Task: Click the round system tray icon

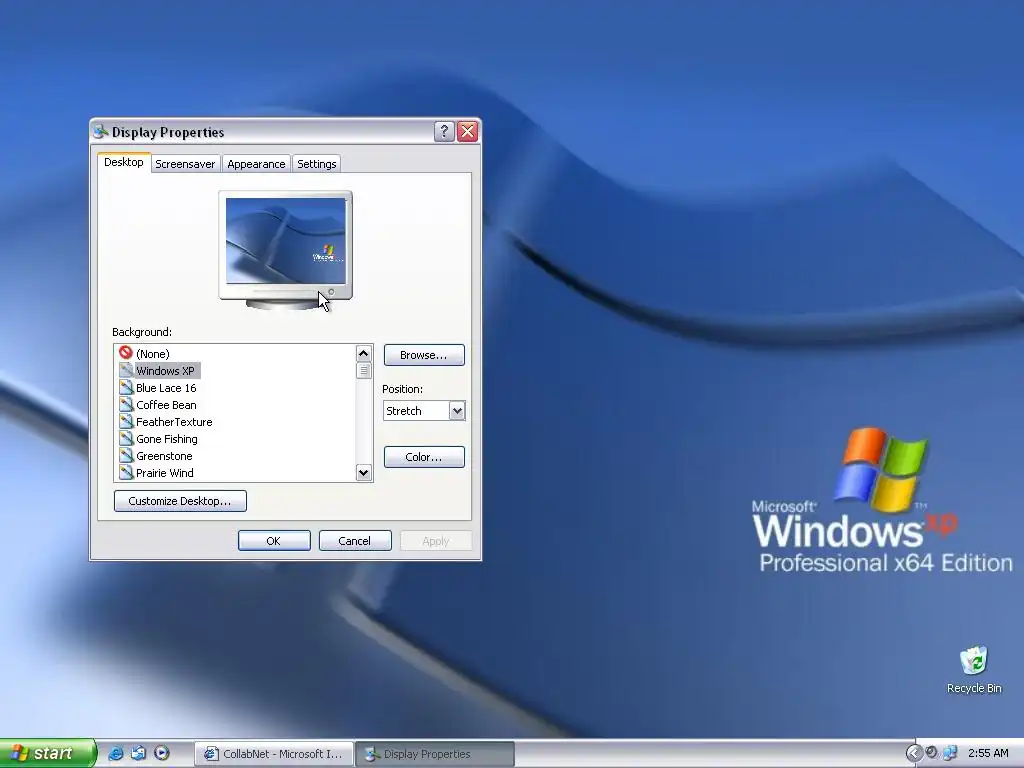Action: (x=932, y=753)
